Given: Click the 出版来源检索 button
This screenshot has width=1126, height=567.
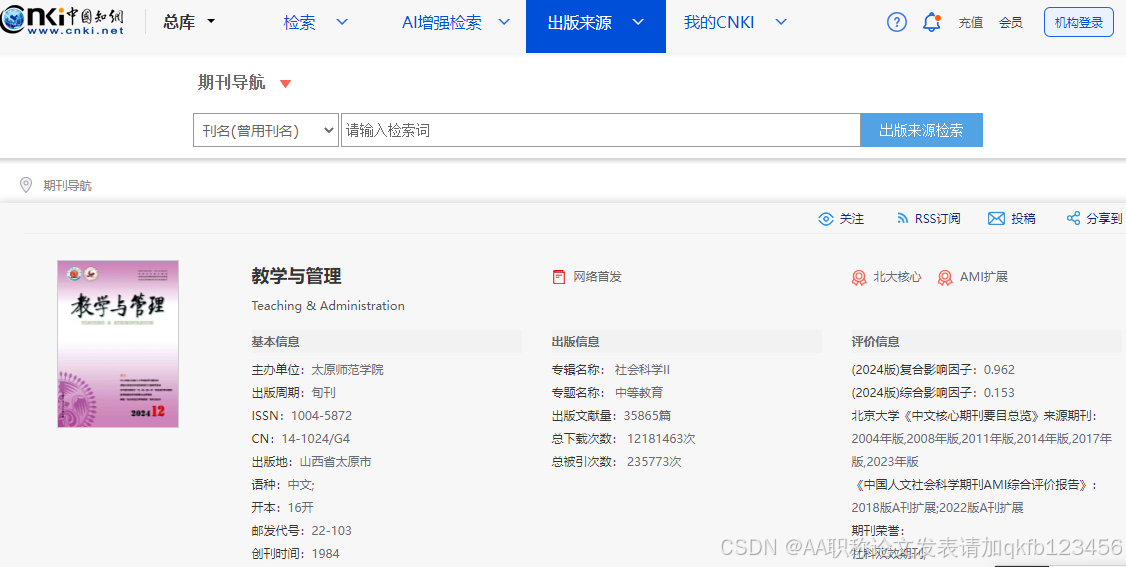Looking at the screenshot, I should [921, 130].
